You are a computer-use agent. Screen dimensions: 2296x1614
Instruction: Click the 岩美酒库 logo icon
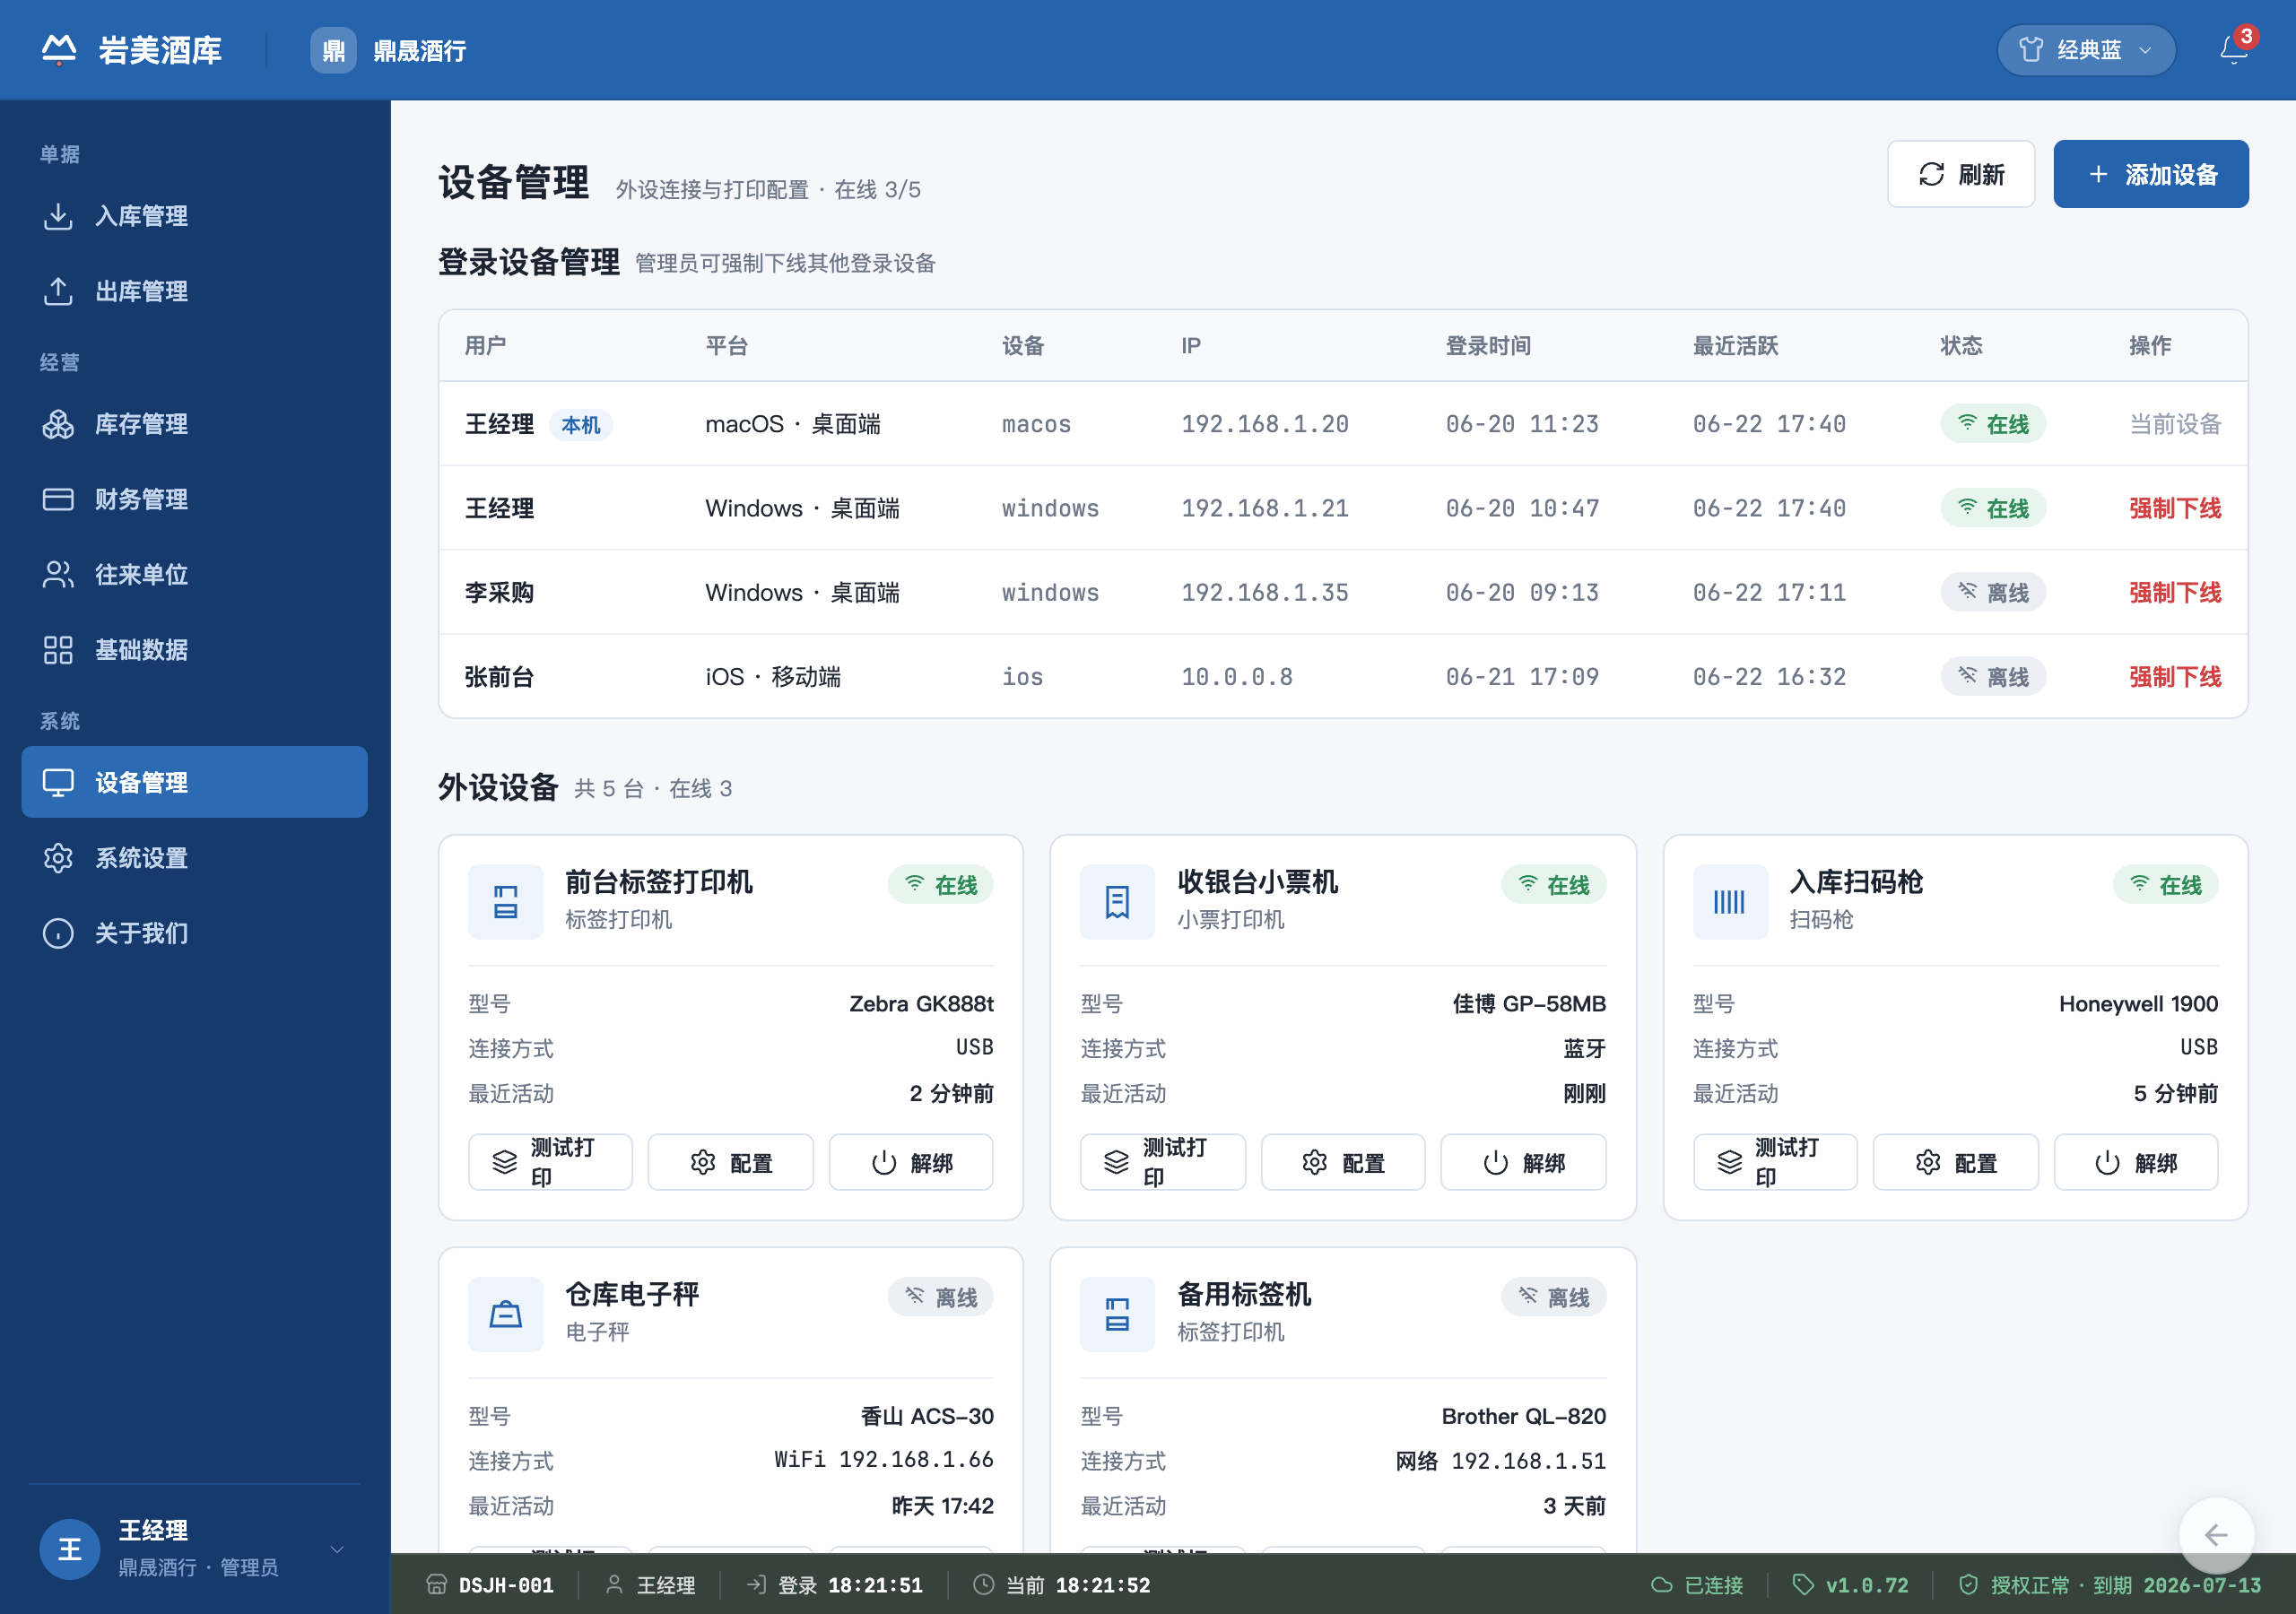(59, 49)
